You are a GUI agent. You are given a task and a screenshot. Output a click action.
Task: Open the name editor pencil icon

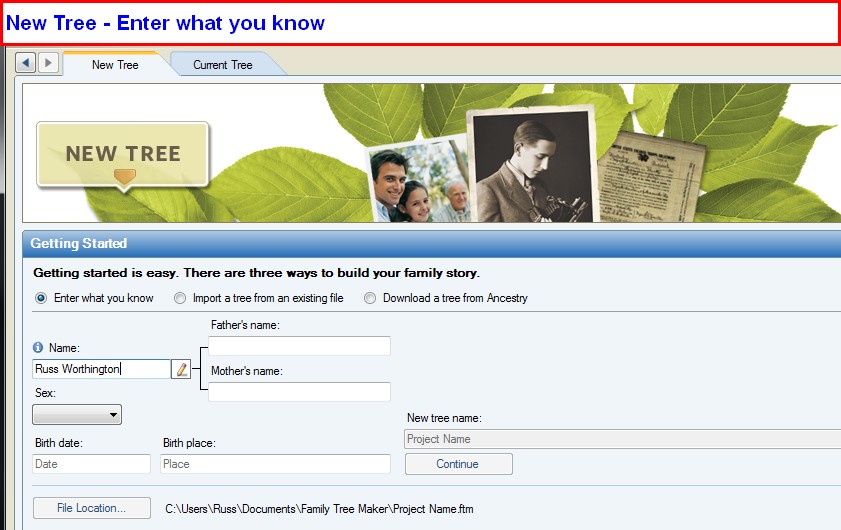pos(181,369)
